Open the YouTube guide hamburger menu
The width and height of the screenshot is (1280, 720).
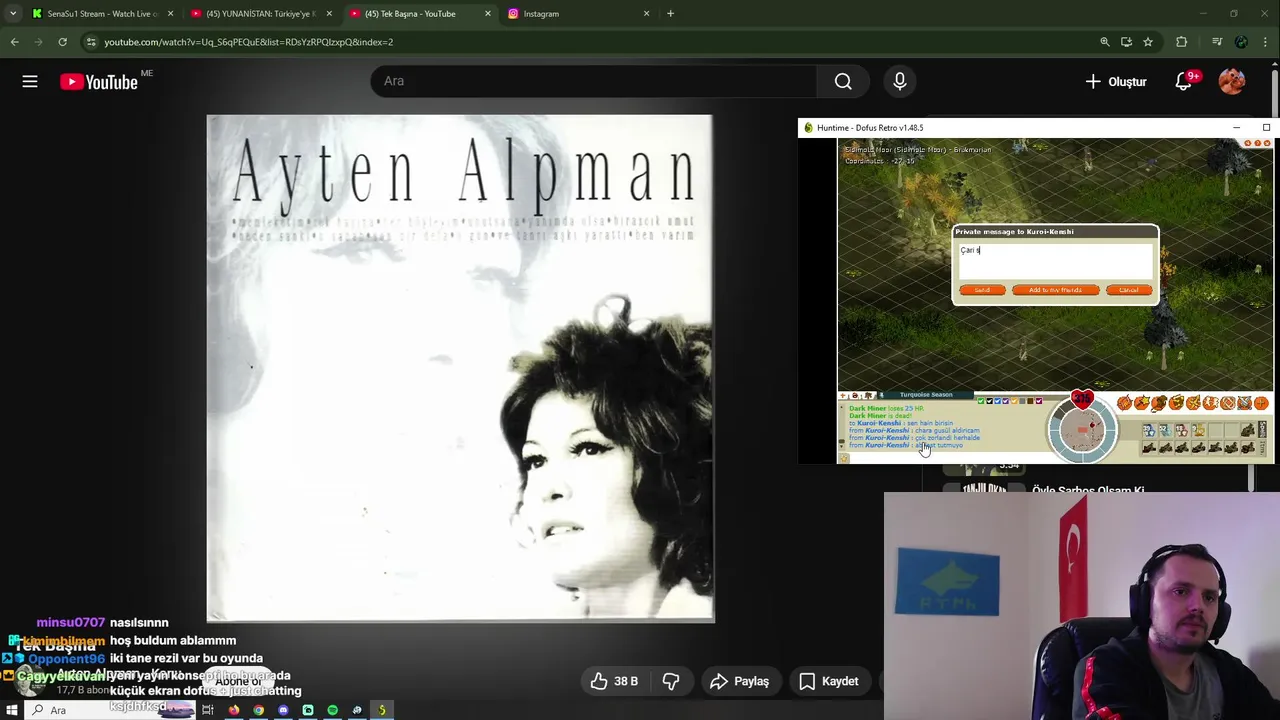coord(30,81)
